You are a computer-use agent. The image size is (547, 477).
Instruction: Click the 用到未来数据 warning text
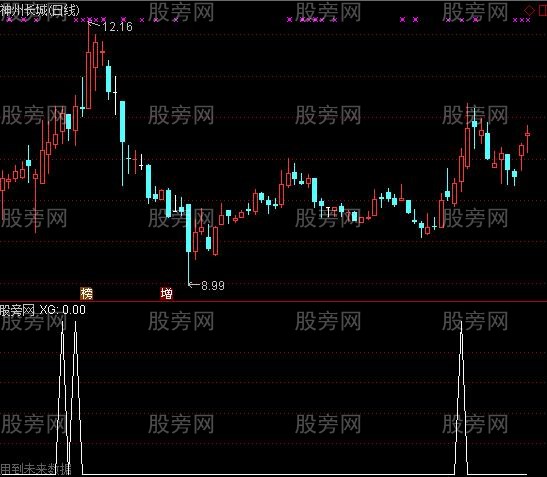[x=35, y=469]
